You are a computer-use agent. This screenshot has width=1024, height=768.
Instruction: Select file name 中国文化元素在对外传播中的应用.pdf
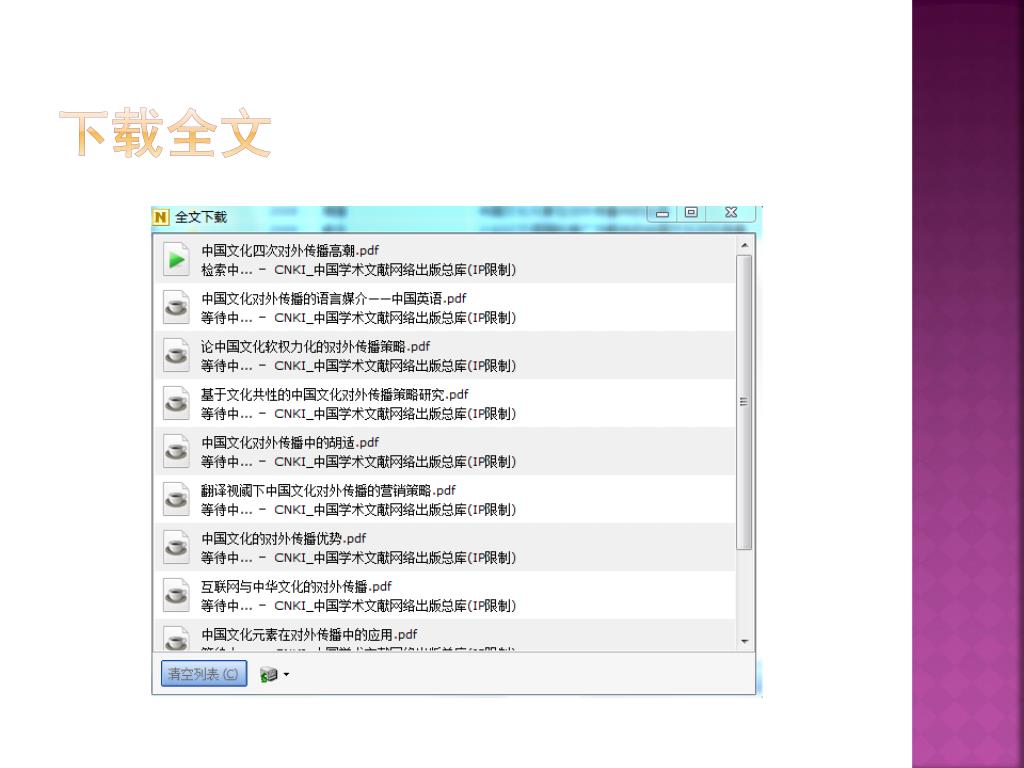pos(309,635)
